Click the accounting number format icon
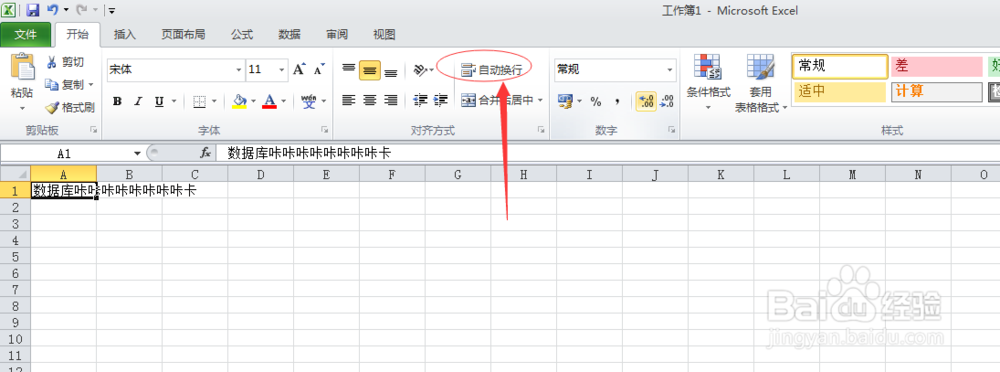The width and height of the screenshot is (1000, 372). (565, 101)
